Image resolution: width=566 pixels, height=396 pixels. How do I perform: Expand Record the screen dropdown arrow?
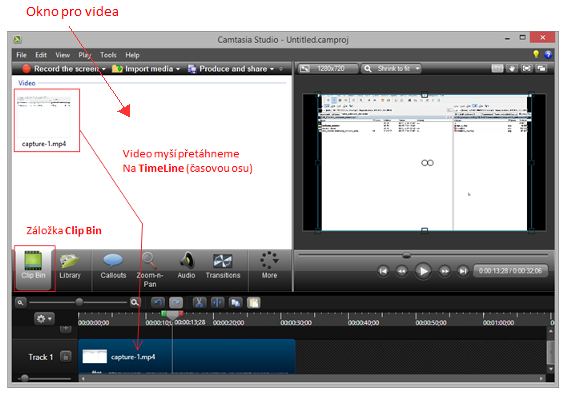click(104, 69)
